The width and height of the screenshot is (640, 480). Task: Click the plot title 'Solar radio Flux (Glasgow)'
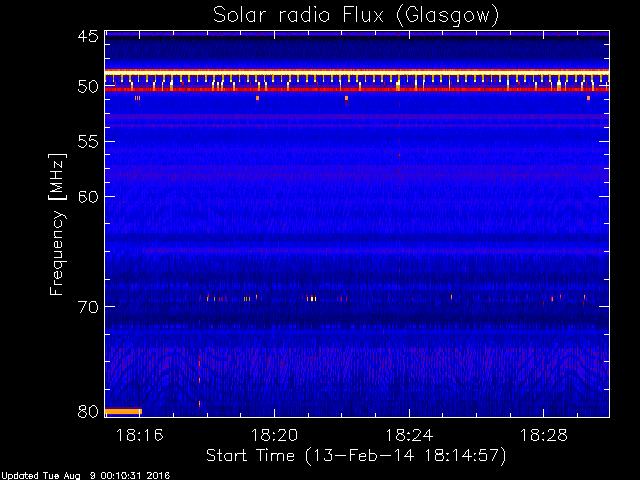click(356, 16)
